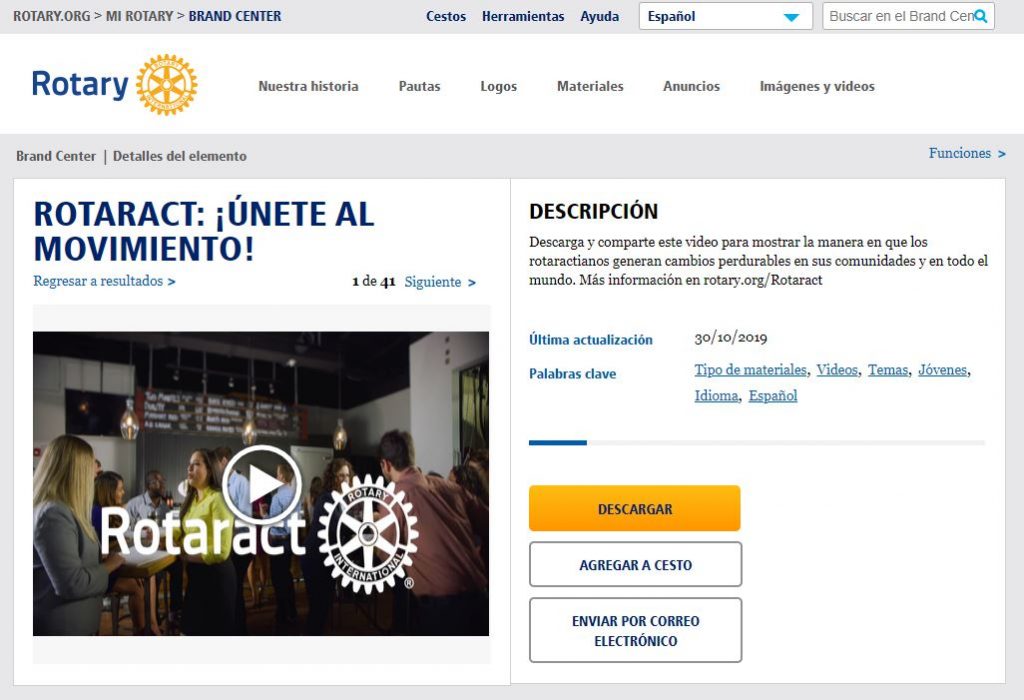Go to Siguiente item
Image resolution: width=1024 pixels, height=700 pixels.
click(440, 282)
